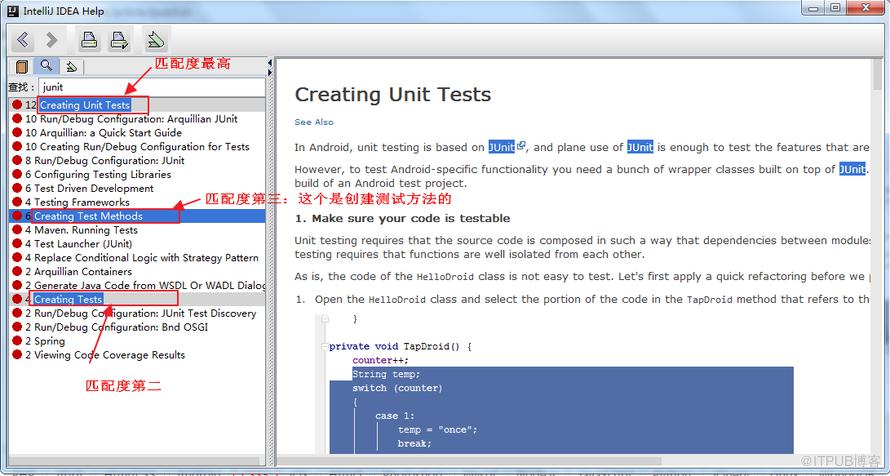Click the junit search input field
The image size is (890, 476).
point(152,87)
